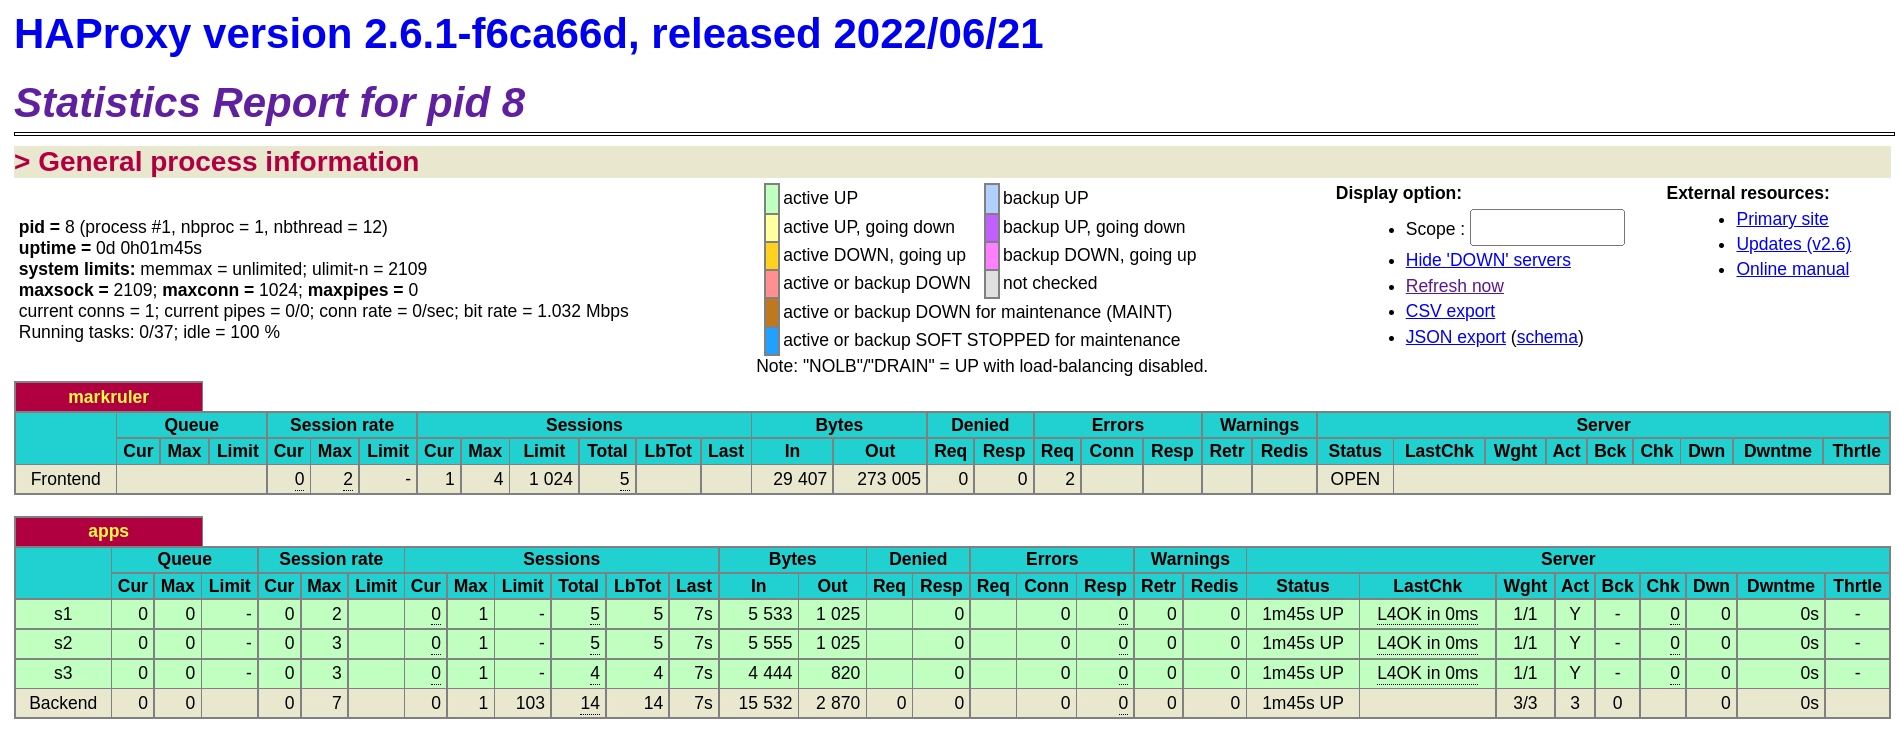Screen dimensions: 1899x734
Task: Click the s3 bytes in 4 444
Action: click(x=770, y=673)
